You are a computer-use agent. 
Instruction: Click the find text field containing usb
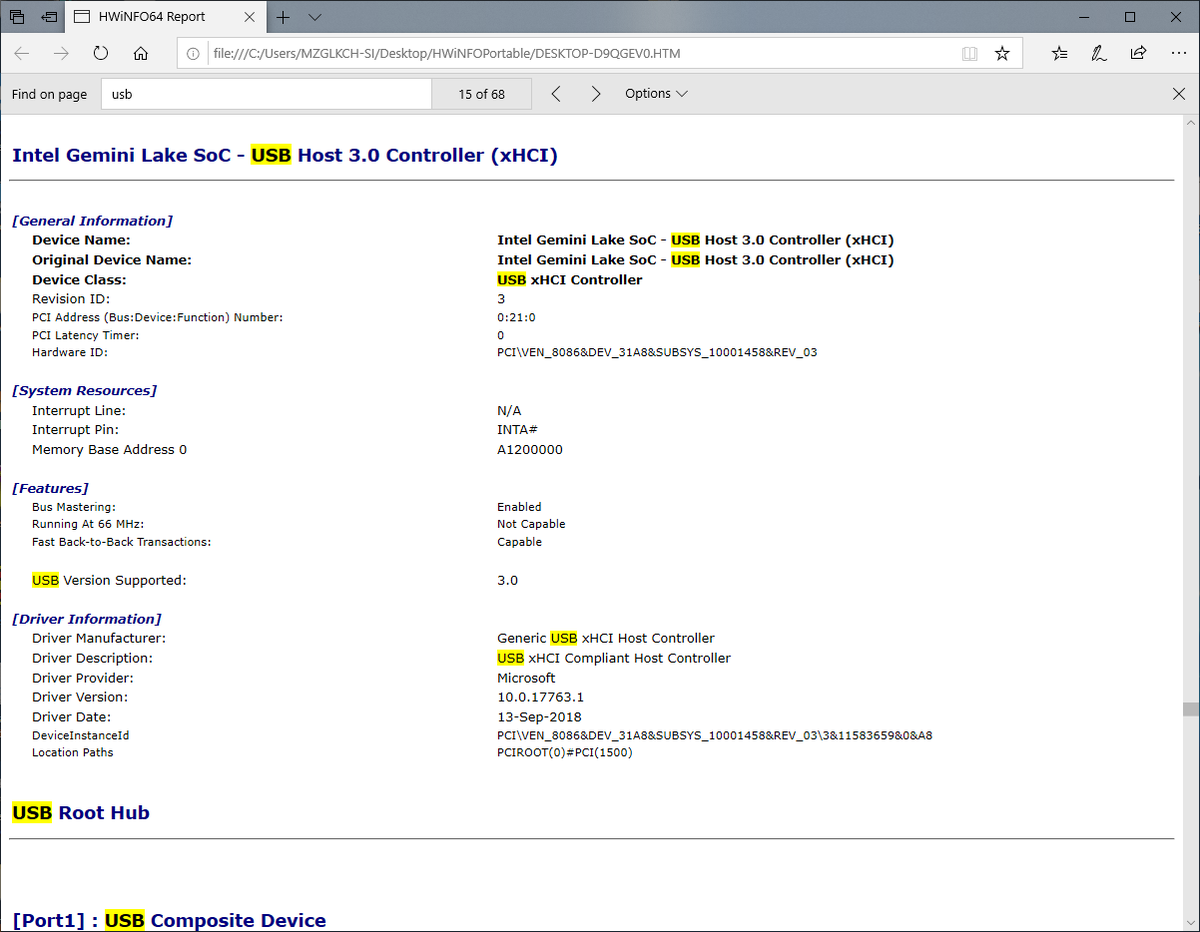point(266,94)
